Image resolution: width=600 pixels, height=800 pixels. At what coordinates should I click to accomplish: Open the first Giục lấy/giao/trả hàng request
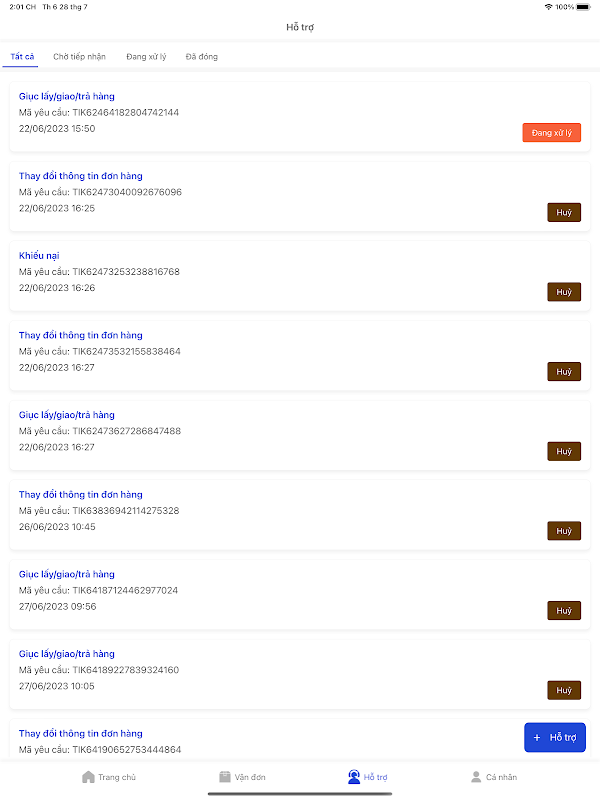(67, 96)
